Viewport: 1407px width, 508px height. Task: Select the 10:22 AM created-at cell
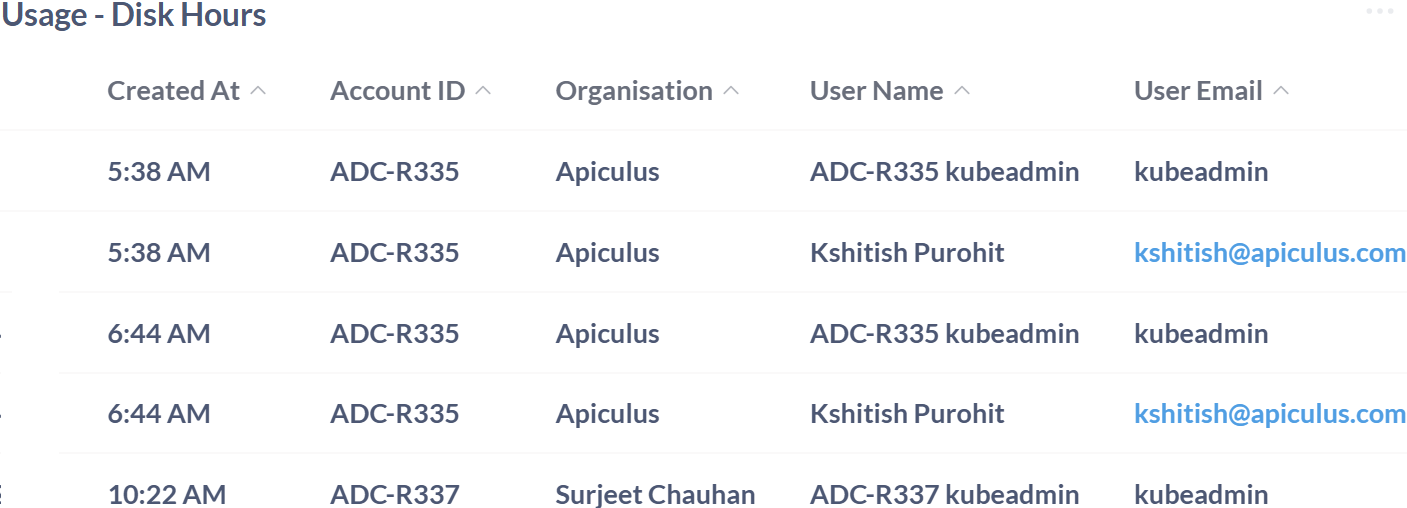166,494
